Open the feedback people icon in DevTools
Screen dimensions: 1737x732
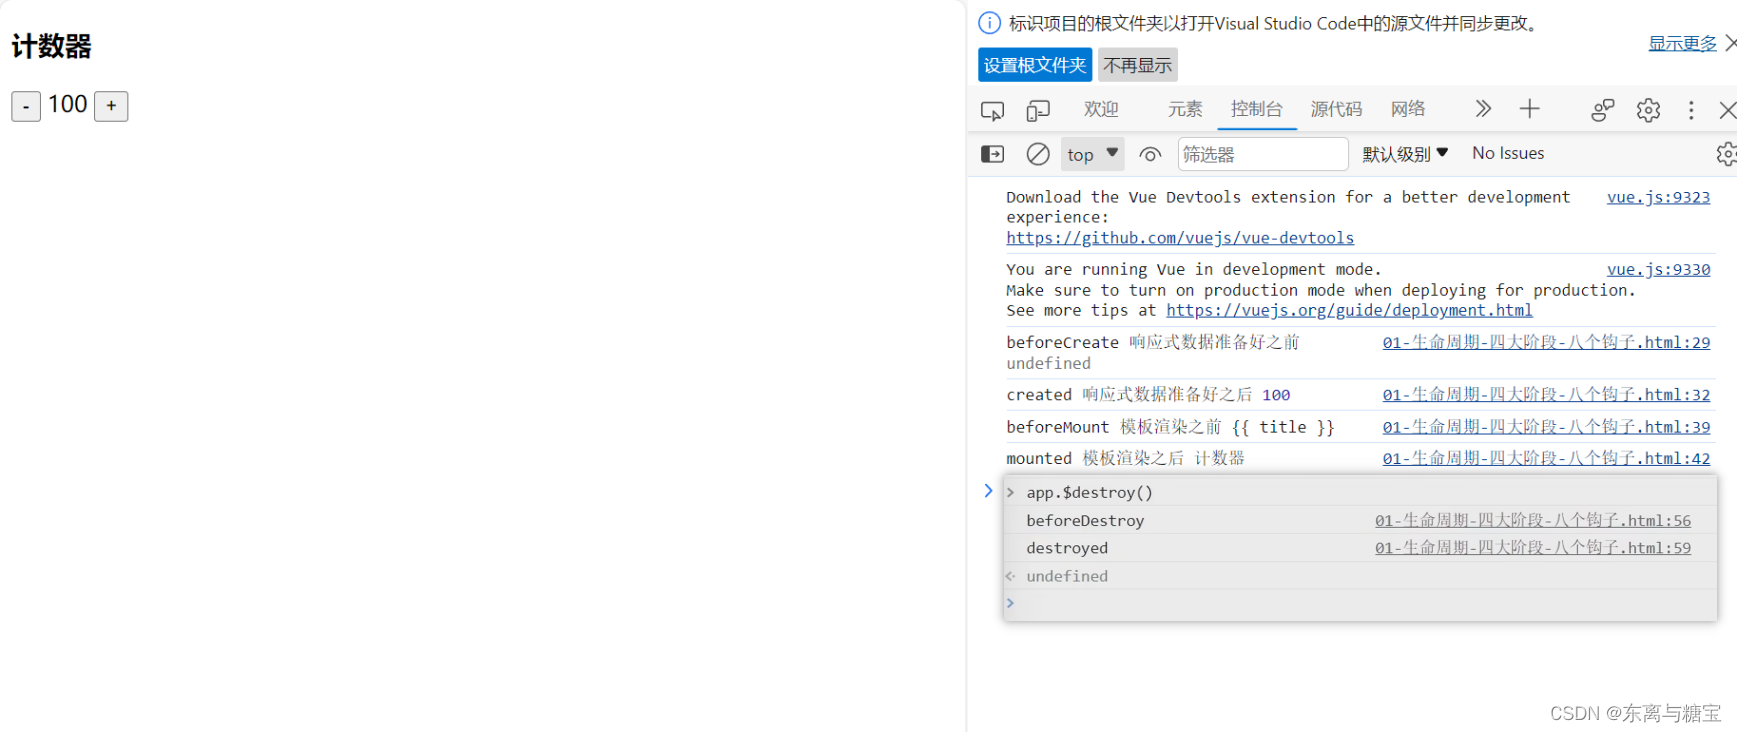[1603, 110]
